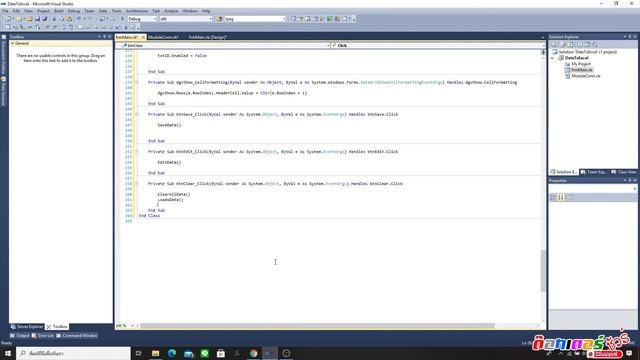The width and height of the screenshot is (640, 360).
Task: Close the frmMain.vb editor tab
Action: pos(143,37)
